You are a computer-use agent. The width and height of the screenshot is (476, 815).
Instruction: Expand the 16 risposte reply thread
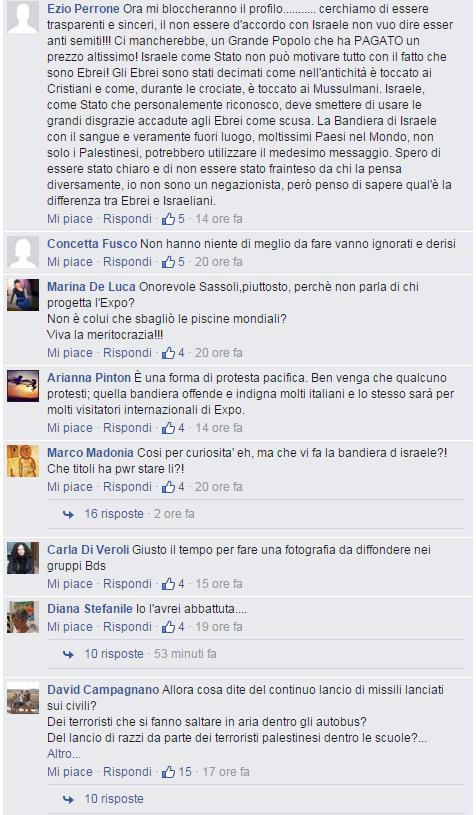coord(114,514)
